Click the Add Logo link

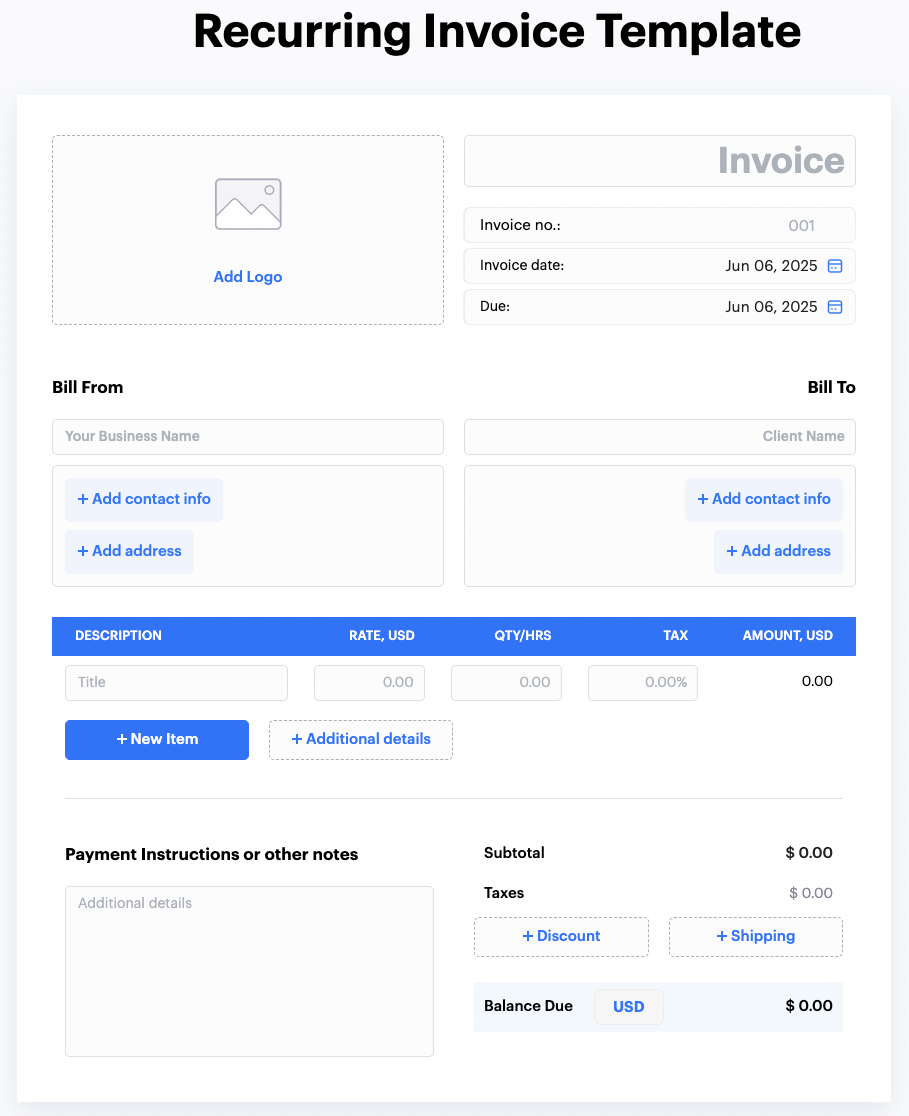point(248,277)
